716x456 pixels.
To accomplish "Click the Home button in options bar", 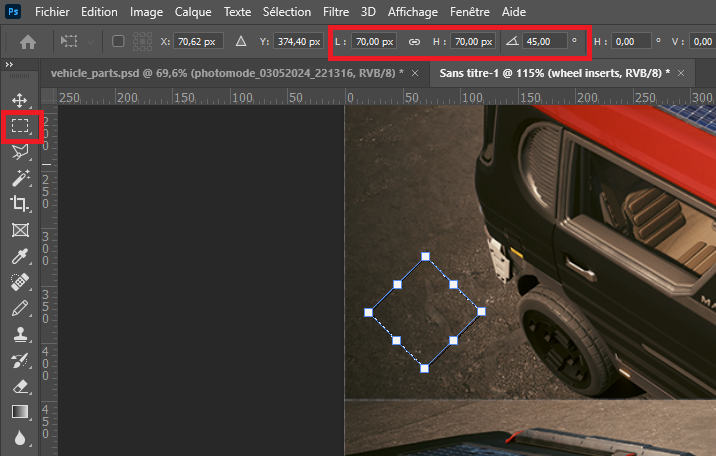I will [28, 42].
